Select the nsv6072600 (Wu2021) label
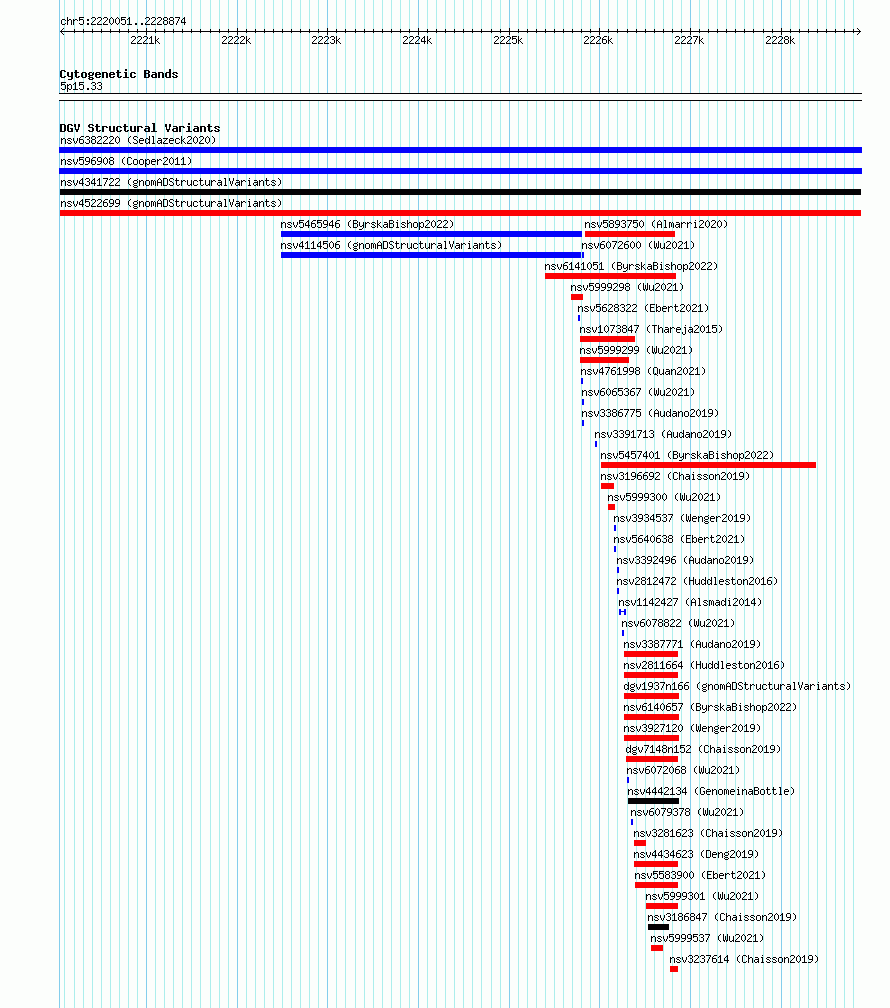Screen dimensions: 890x1008 [x=638, y=246]
